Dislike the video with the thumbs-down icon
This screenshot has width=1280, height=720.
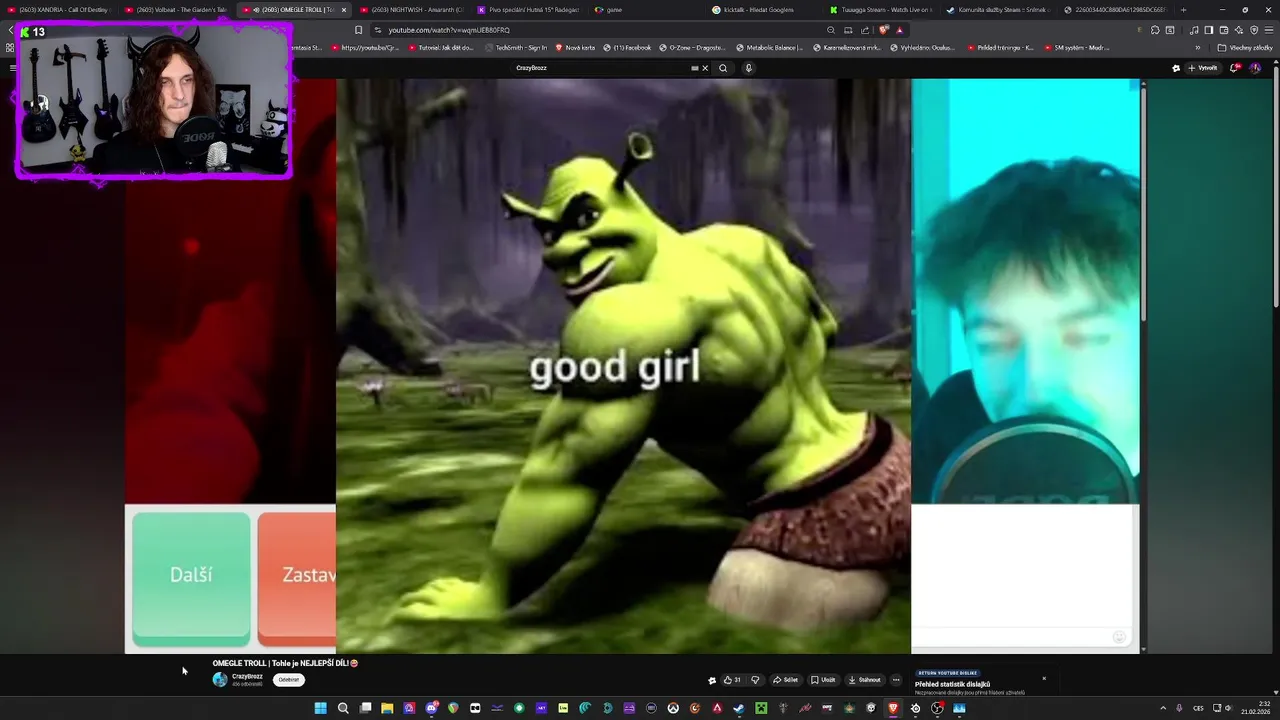[755, 680]
